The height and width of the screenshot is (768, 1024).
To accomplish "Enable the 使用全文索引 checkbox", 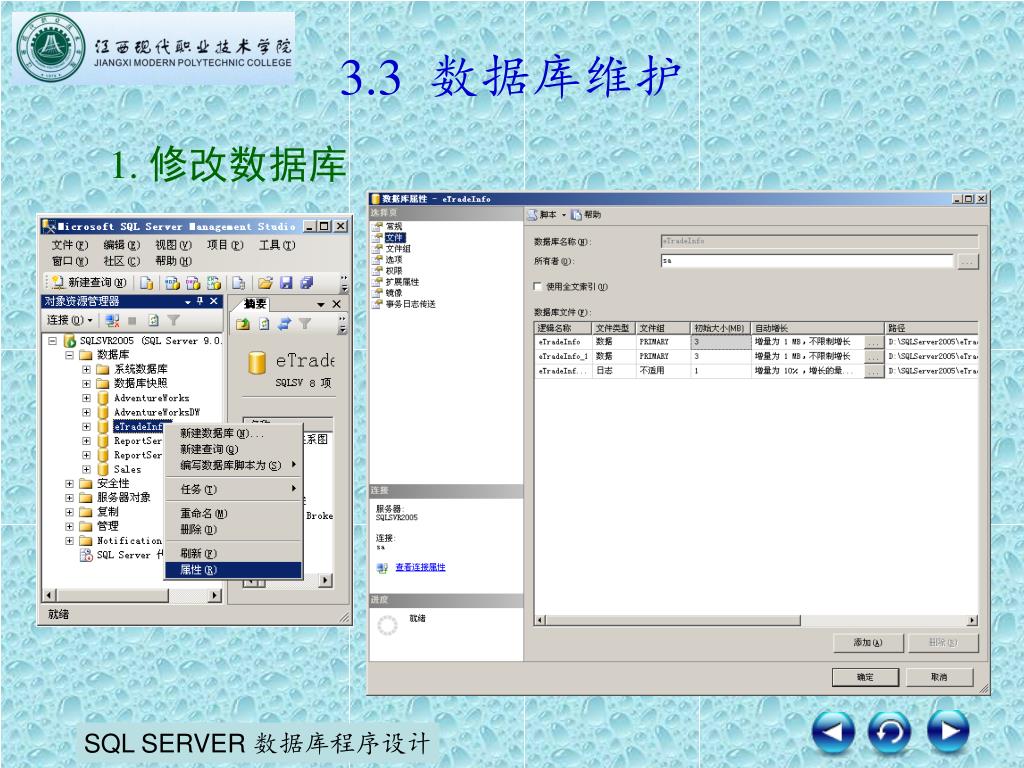I will 537,286.
